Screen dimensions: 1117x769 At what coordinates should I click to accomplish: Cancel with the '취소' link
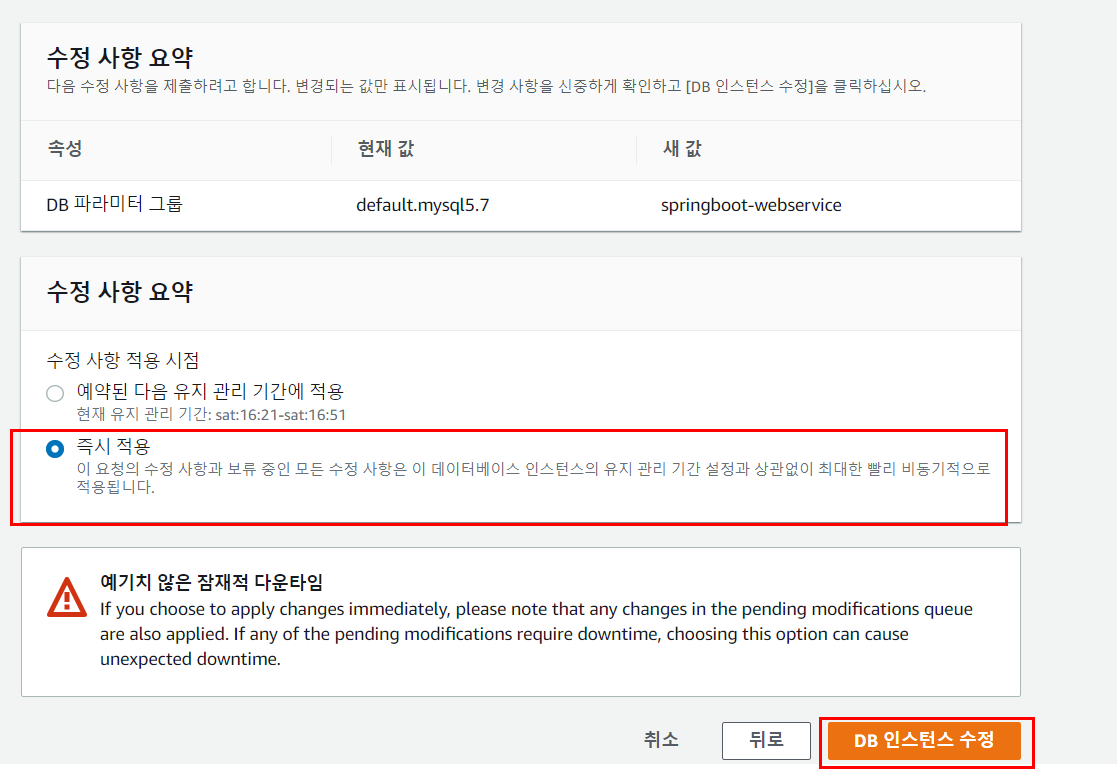point(661,740)
